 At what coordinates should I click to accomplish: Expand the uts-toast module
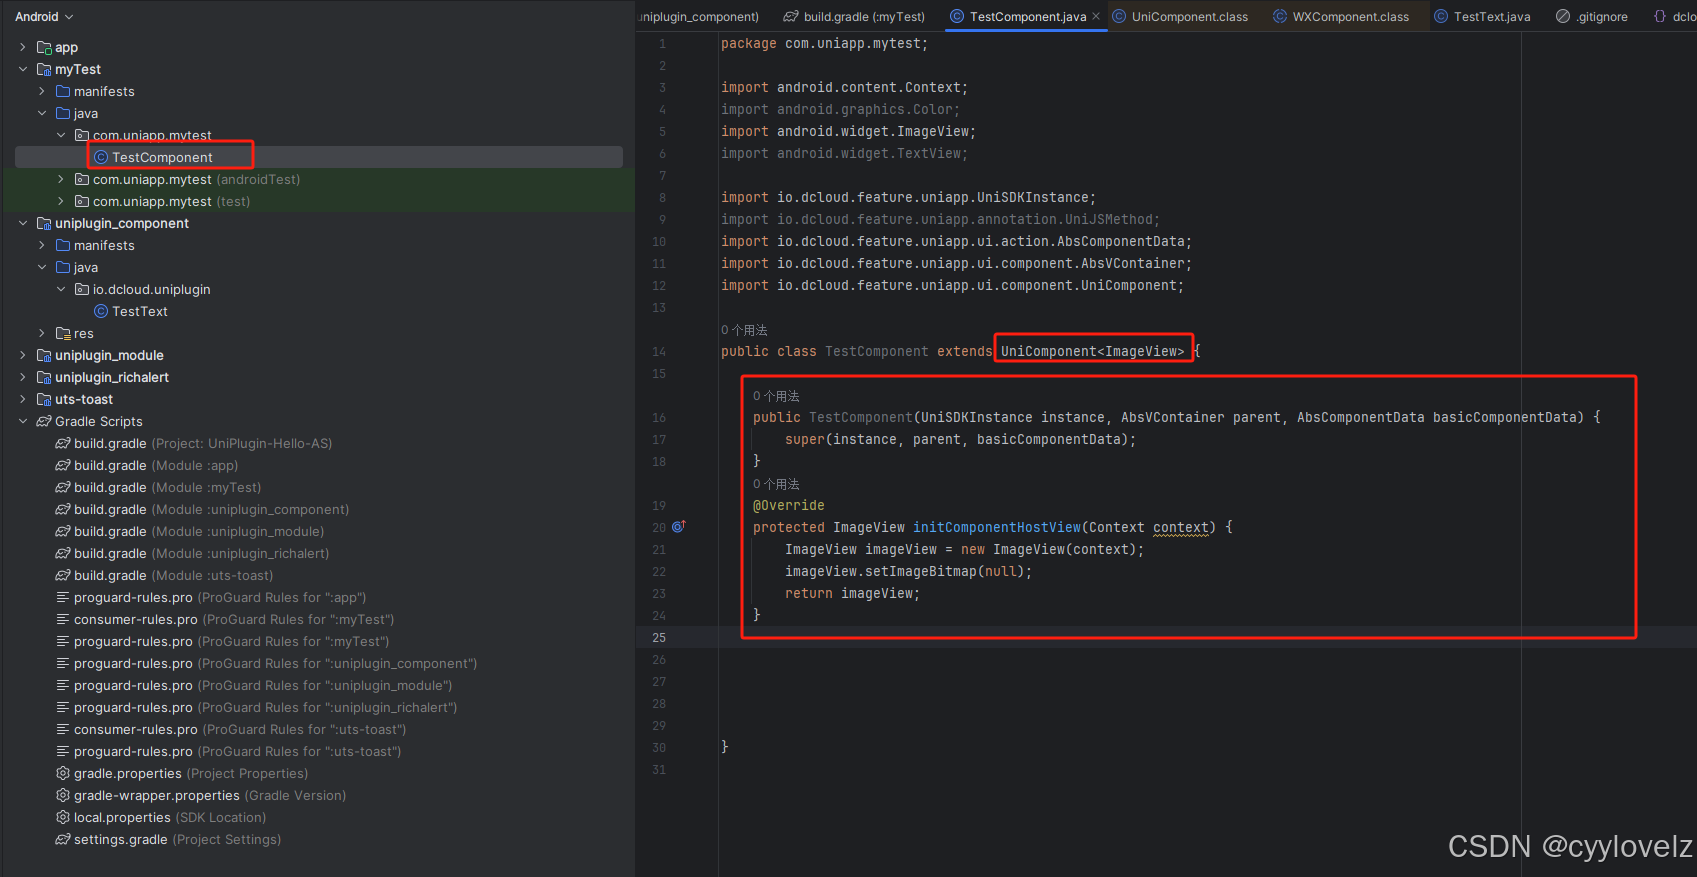click(x=23, y=399)
